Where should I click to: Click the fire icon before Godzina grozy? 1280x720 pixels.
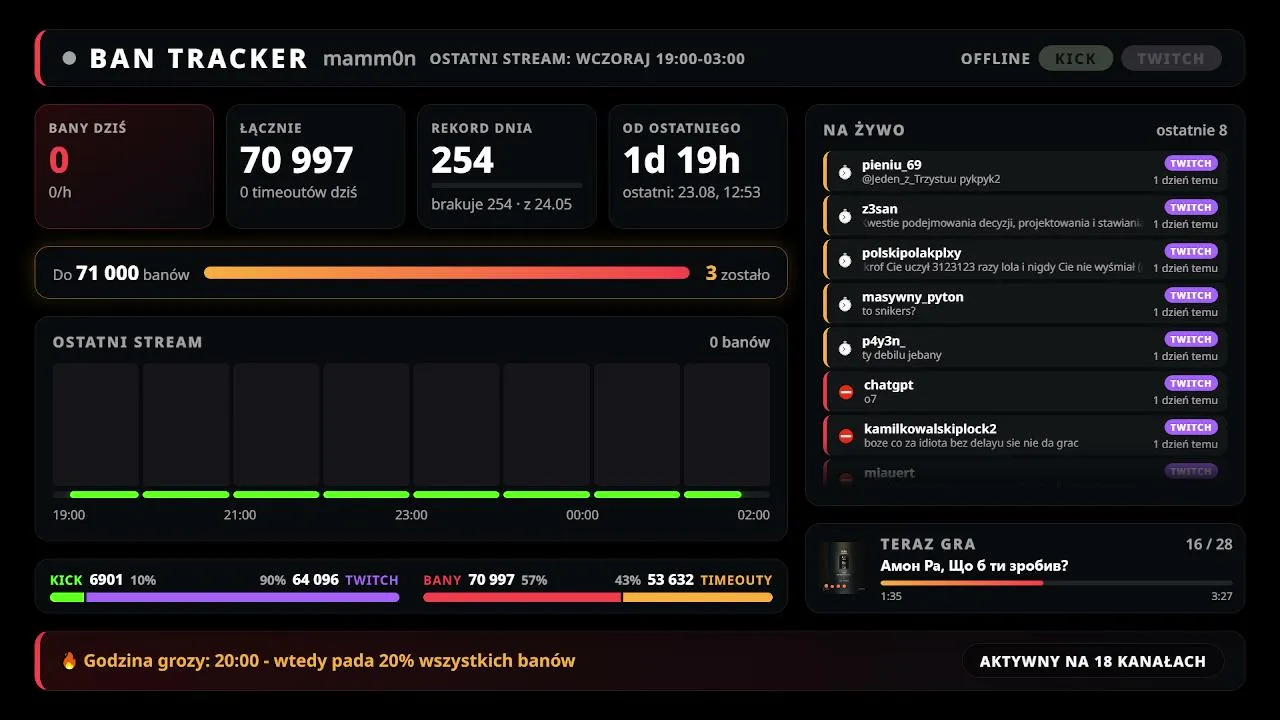pyautogui.click(x=69, y=661)
